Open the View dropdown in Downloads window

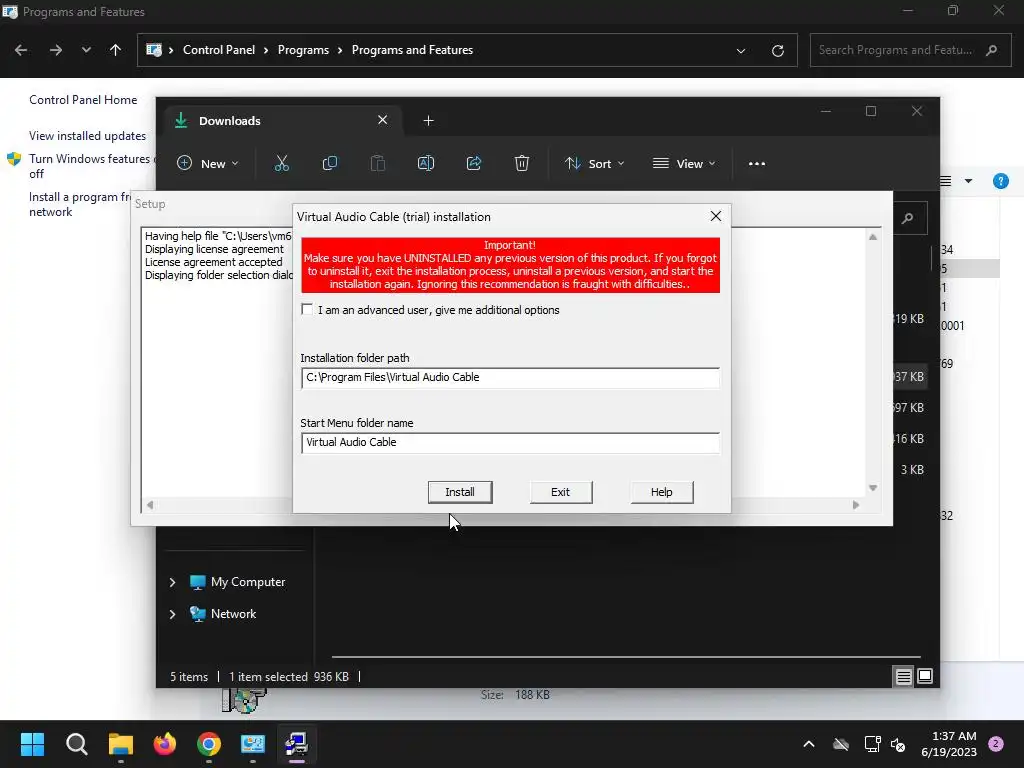684,163
